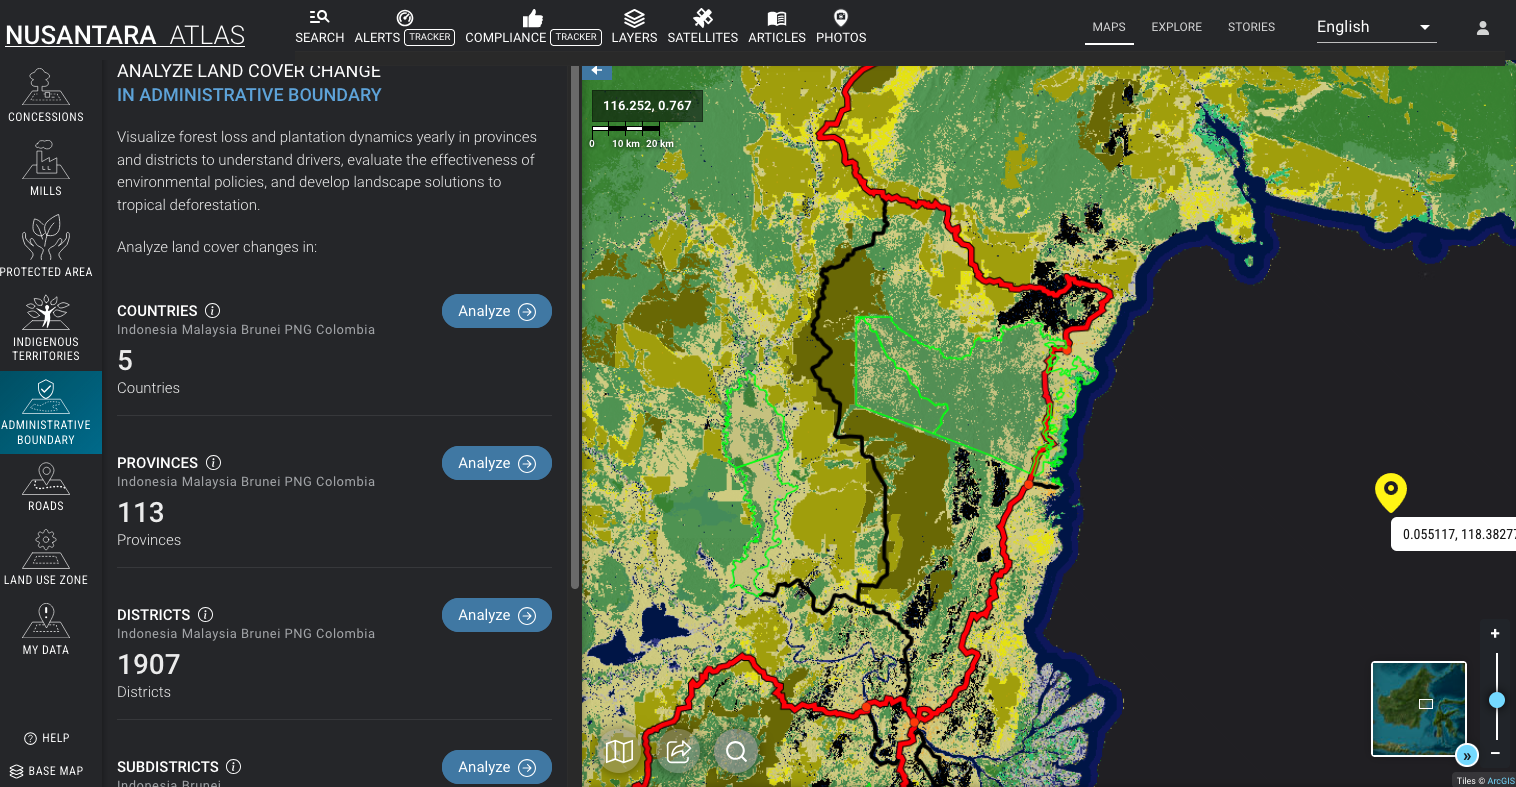
Task: Open the user account icon
Action: (1483, 28)
